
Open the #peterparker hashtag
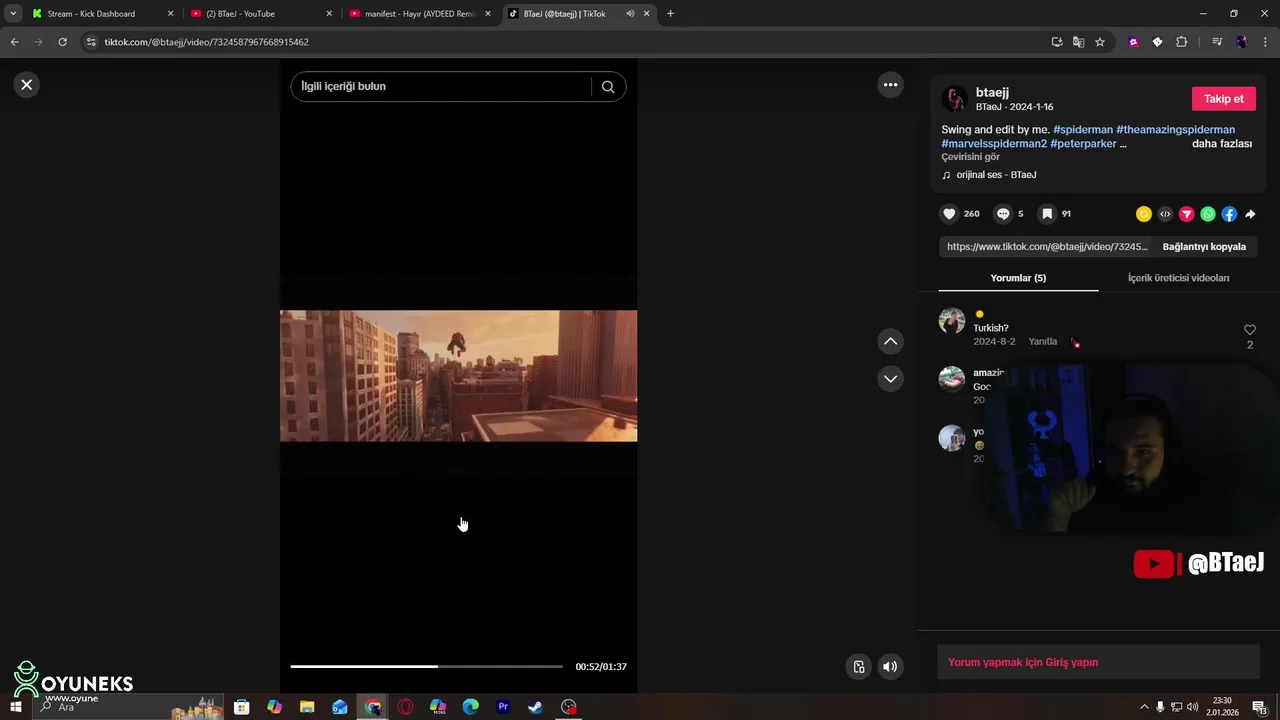1083,144
